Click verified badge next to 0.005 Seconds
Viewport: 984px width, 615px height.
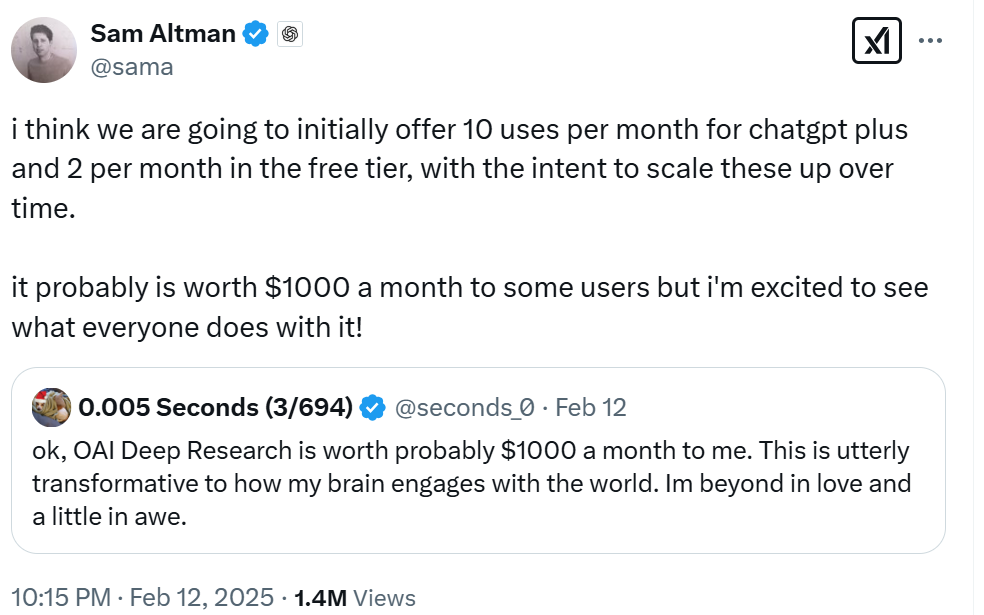click(372, 408)
